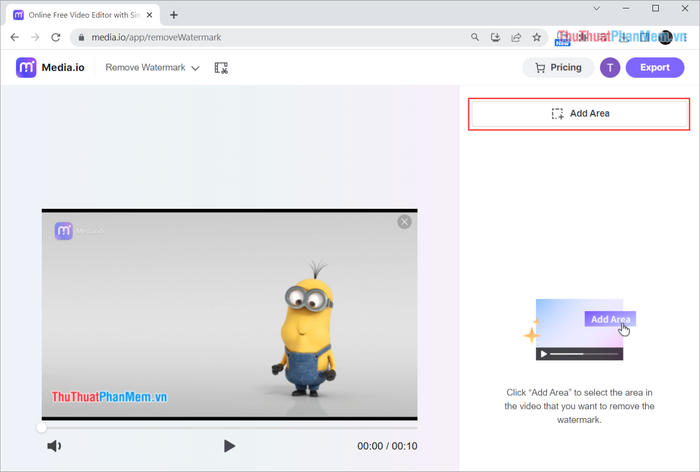Click the address bar URL
The width and height of the screenshot is (700, 472).
(156, 38)
